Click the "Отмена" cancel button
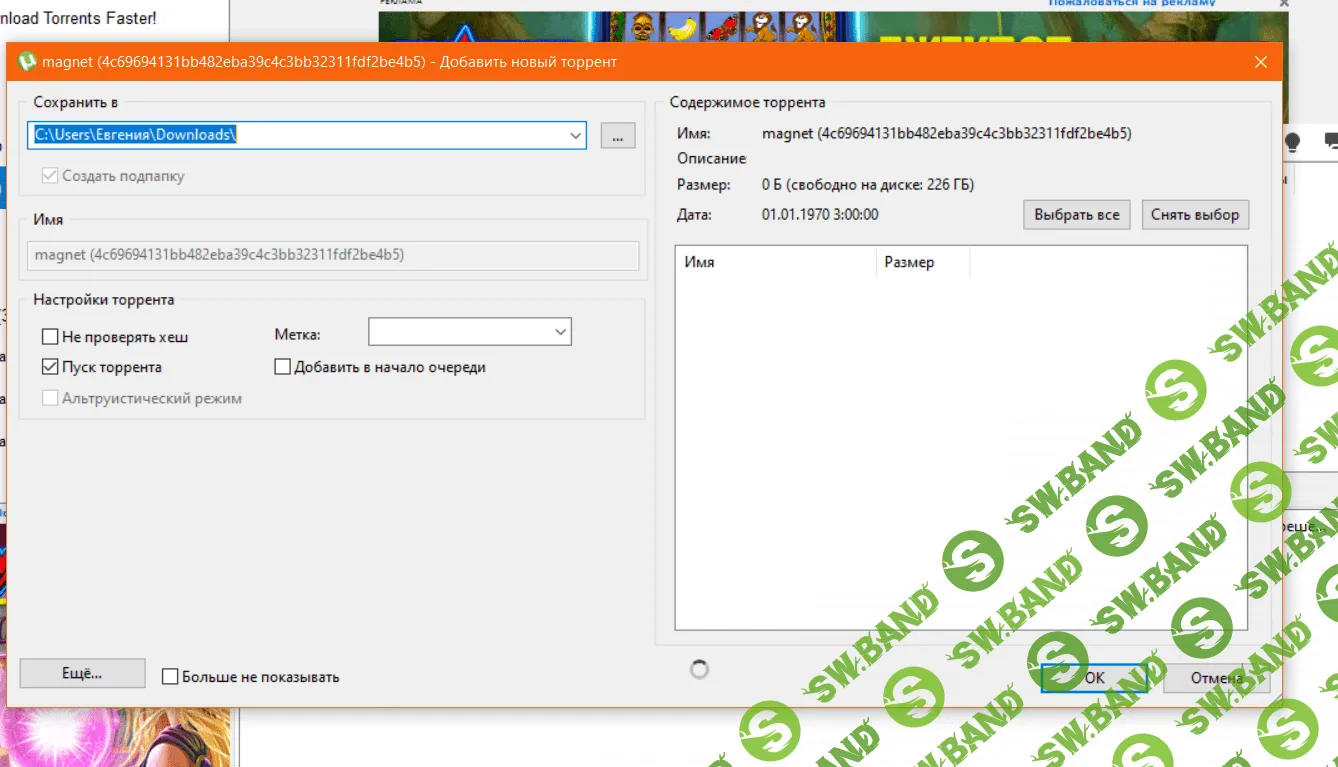The image size is (1338, 767). [1216, 678]
